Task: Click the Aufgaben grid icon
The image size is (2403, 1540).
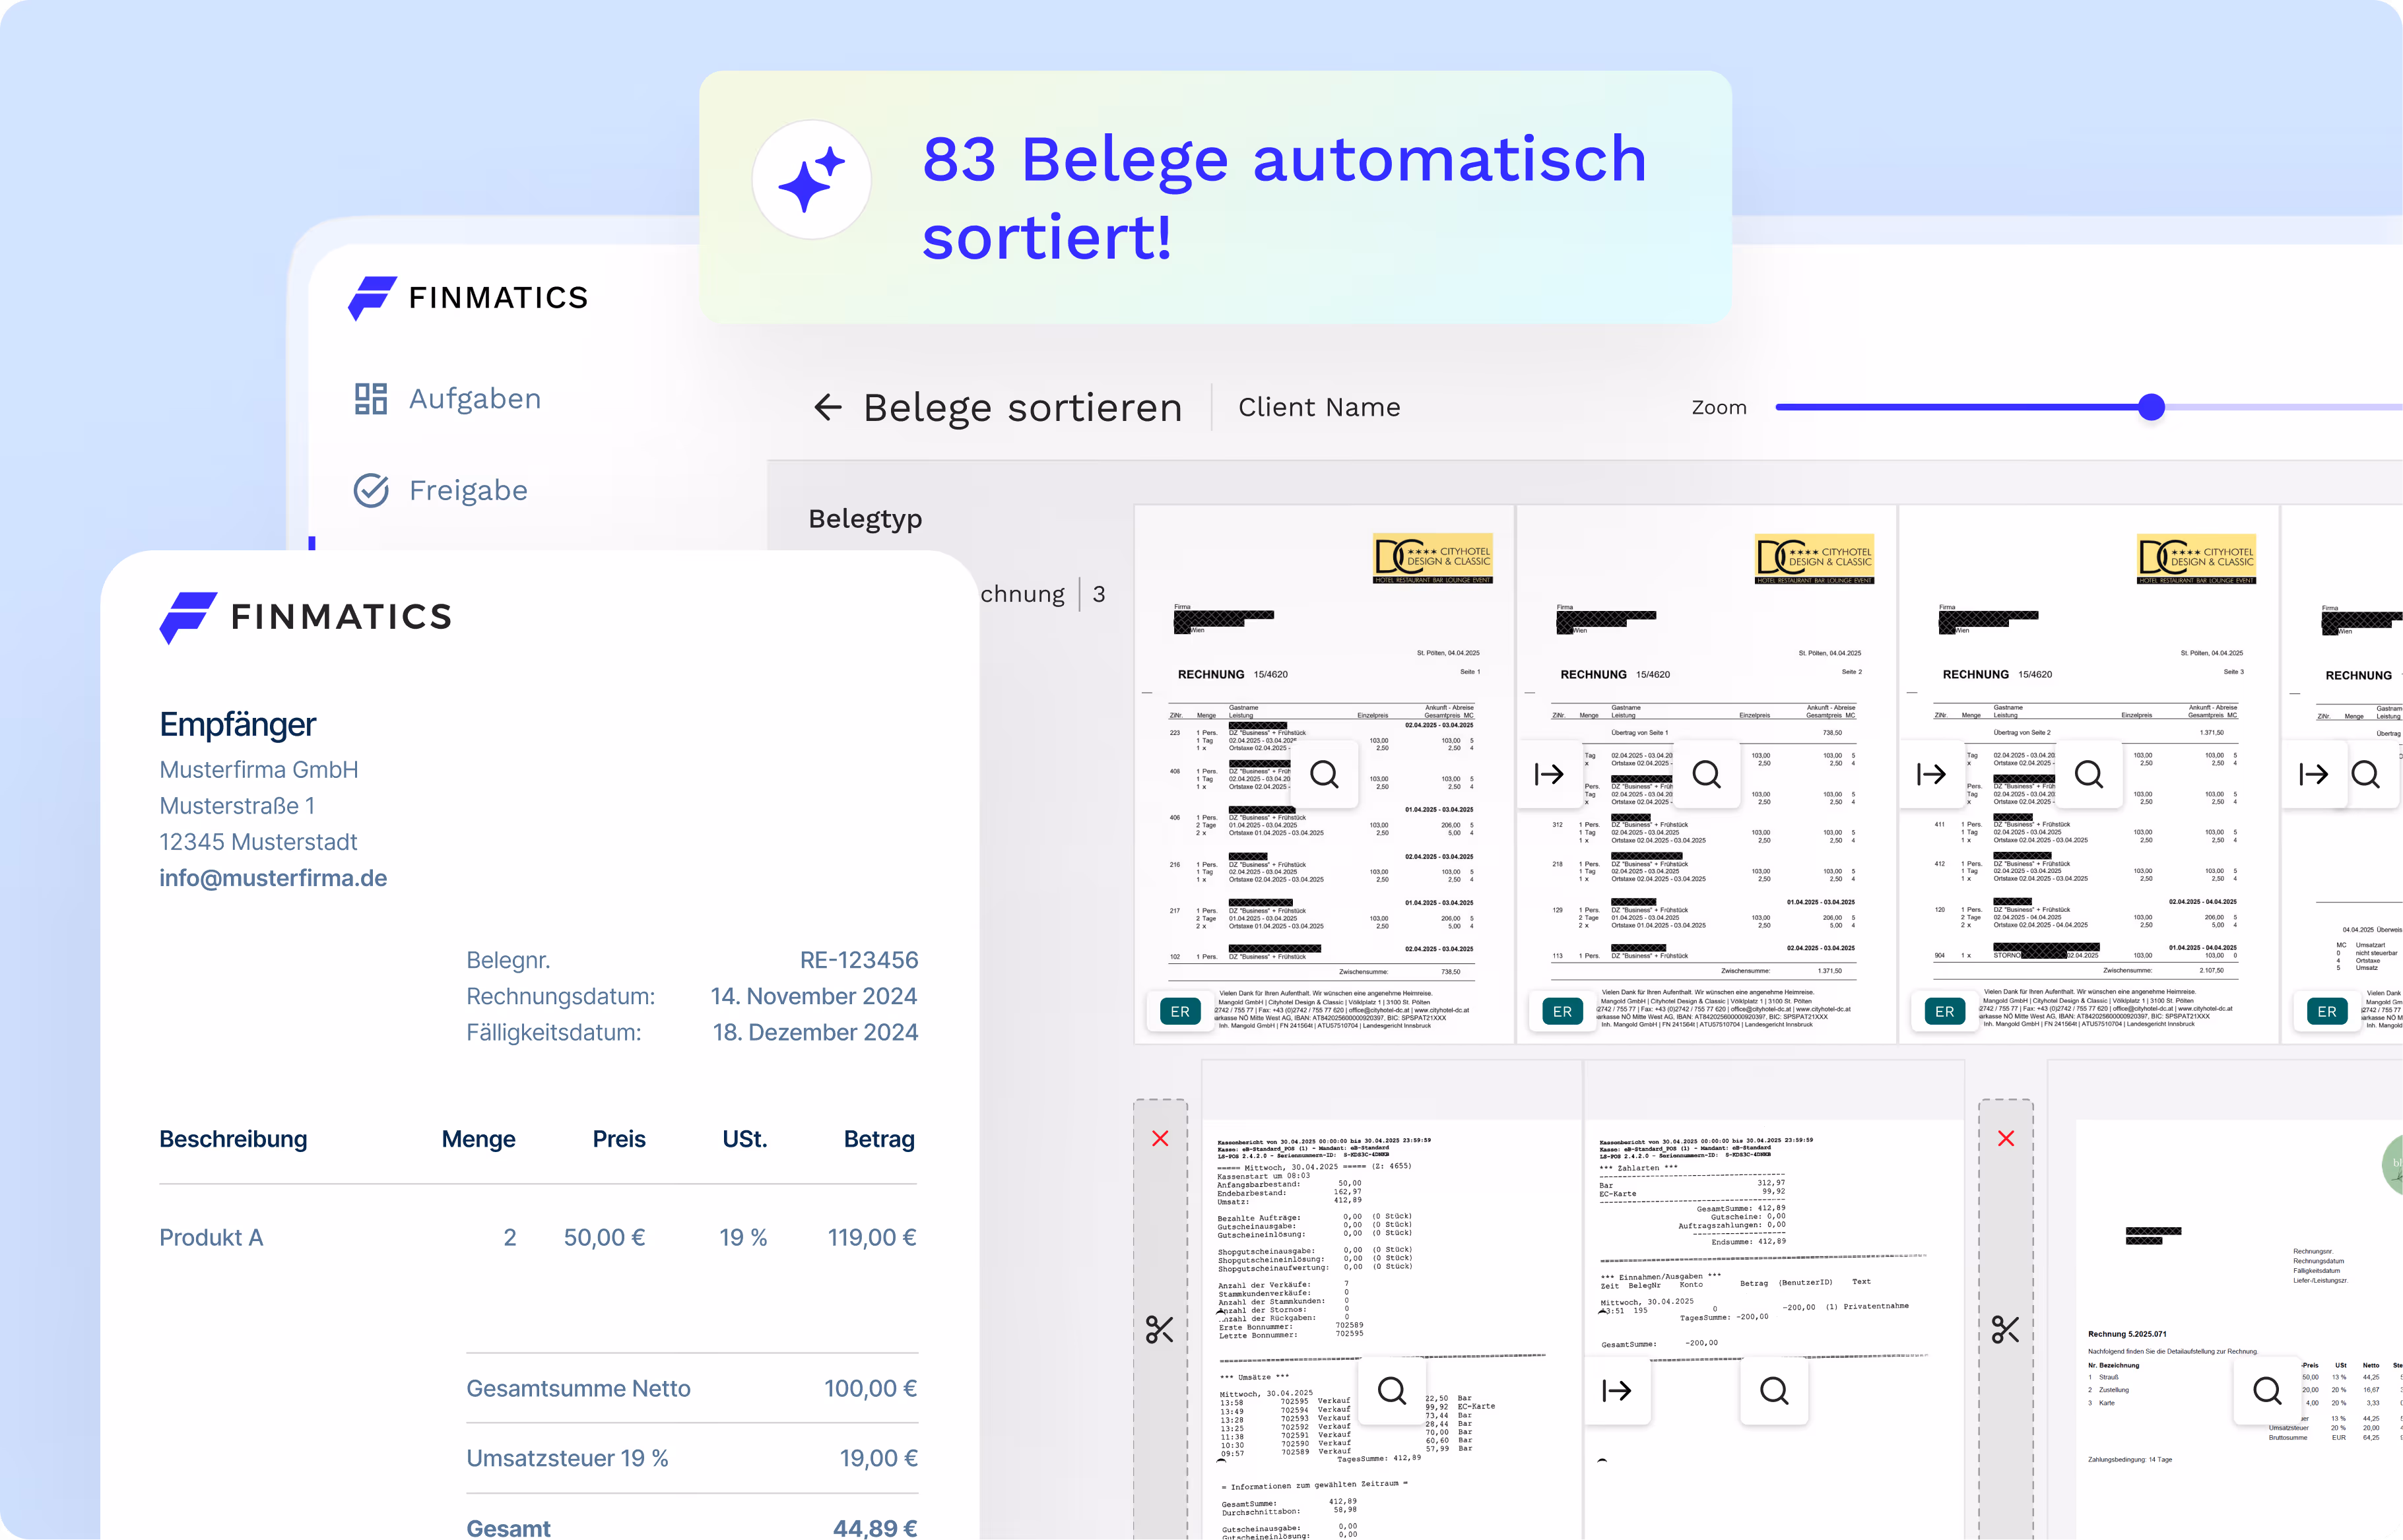Action: [371, 399]
